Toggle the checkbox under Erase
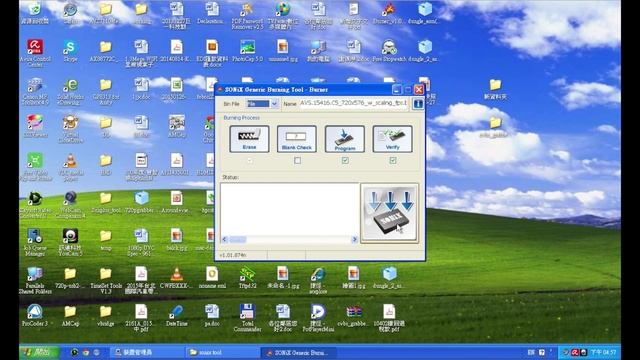This screenshot has height=360, width=640. tap(249, 160)
